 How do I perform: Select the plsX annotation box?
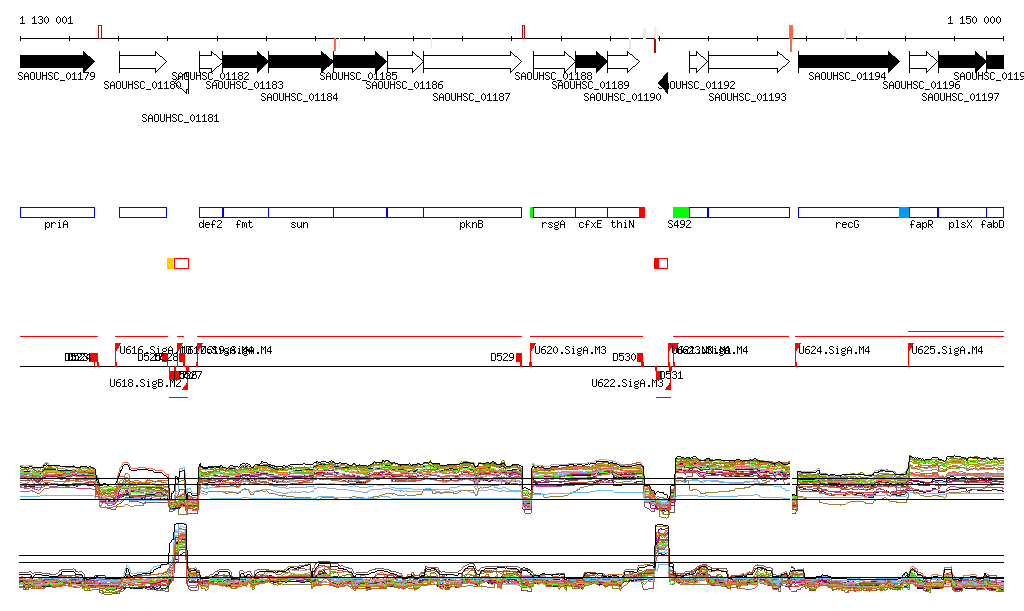coord(962,212)
